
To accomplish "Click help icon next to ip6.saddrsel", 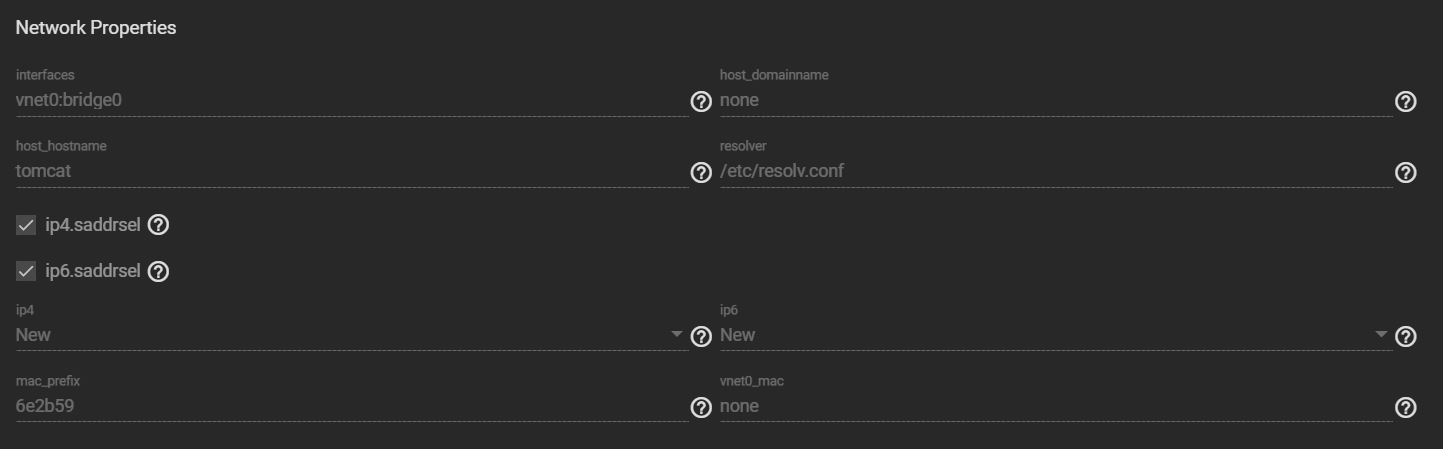I will pos(158,271).
